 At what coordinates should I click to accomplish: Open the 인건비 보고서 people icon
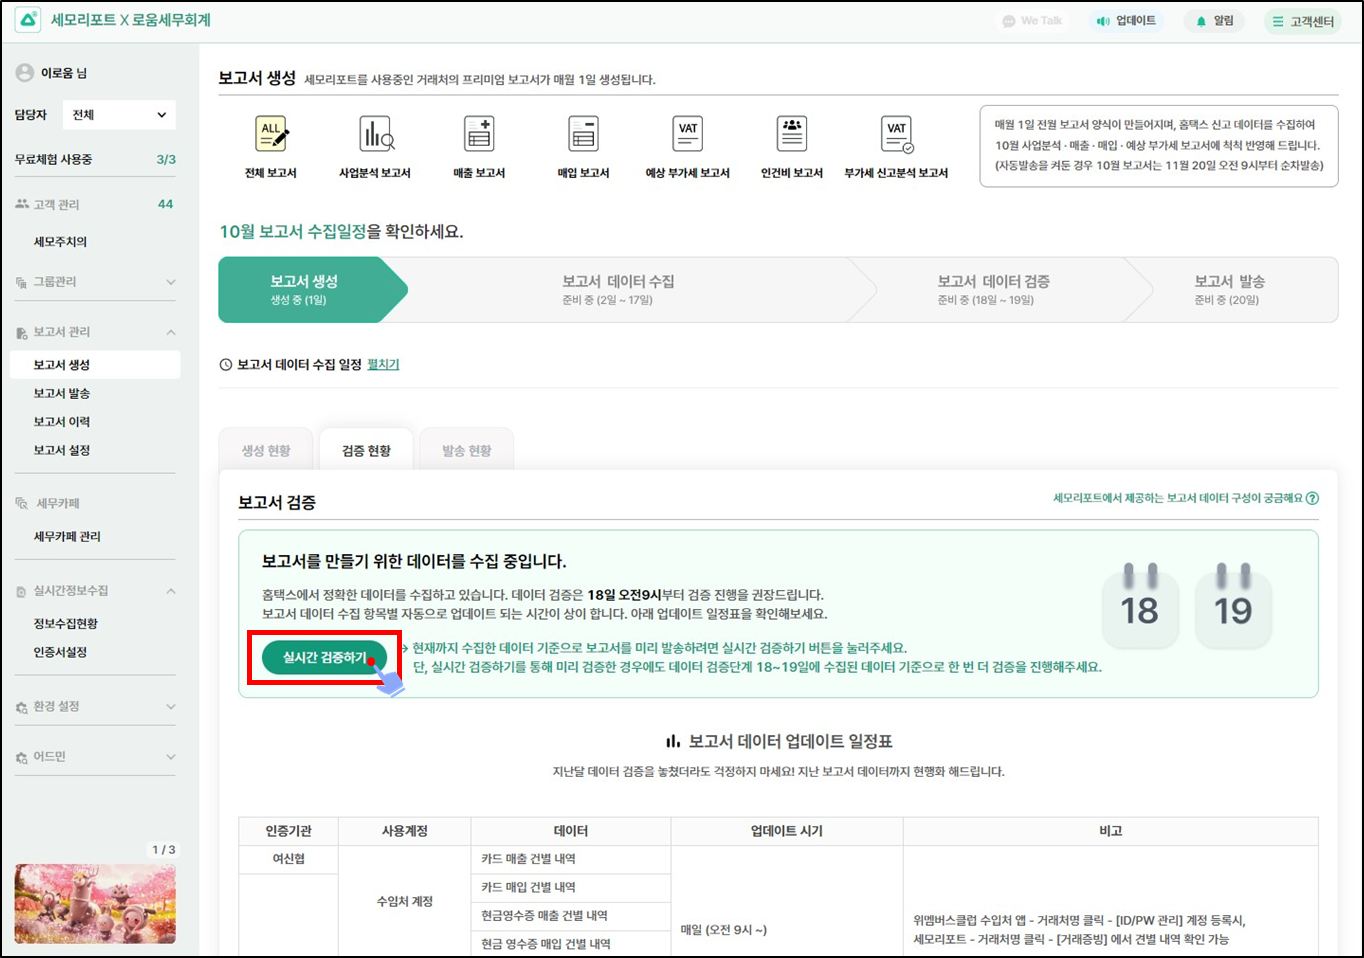(x=791, y=135)
